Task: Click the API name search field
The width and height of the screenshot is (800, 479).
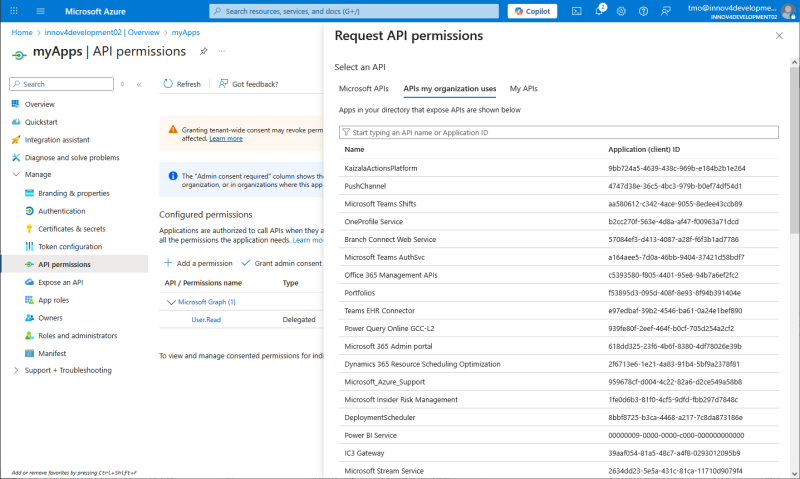Action: 559,132
